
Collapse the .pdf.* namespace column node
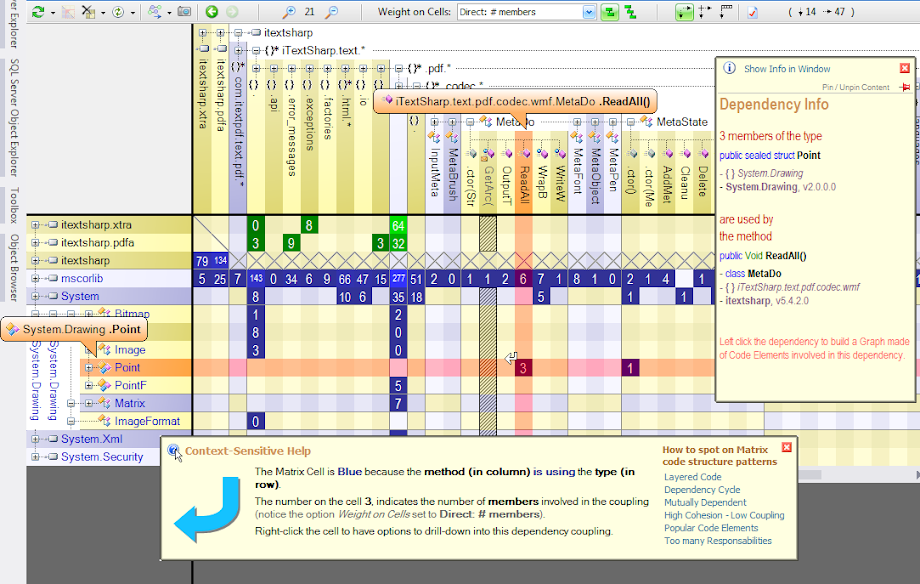(x=398, y=69)
